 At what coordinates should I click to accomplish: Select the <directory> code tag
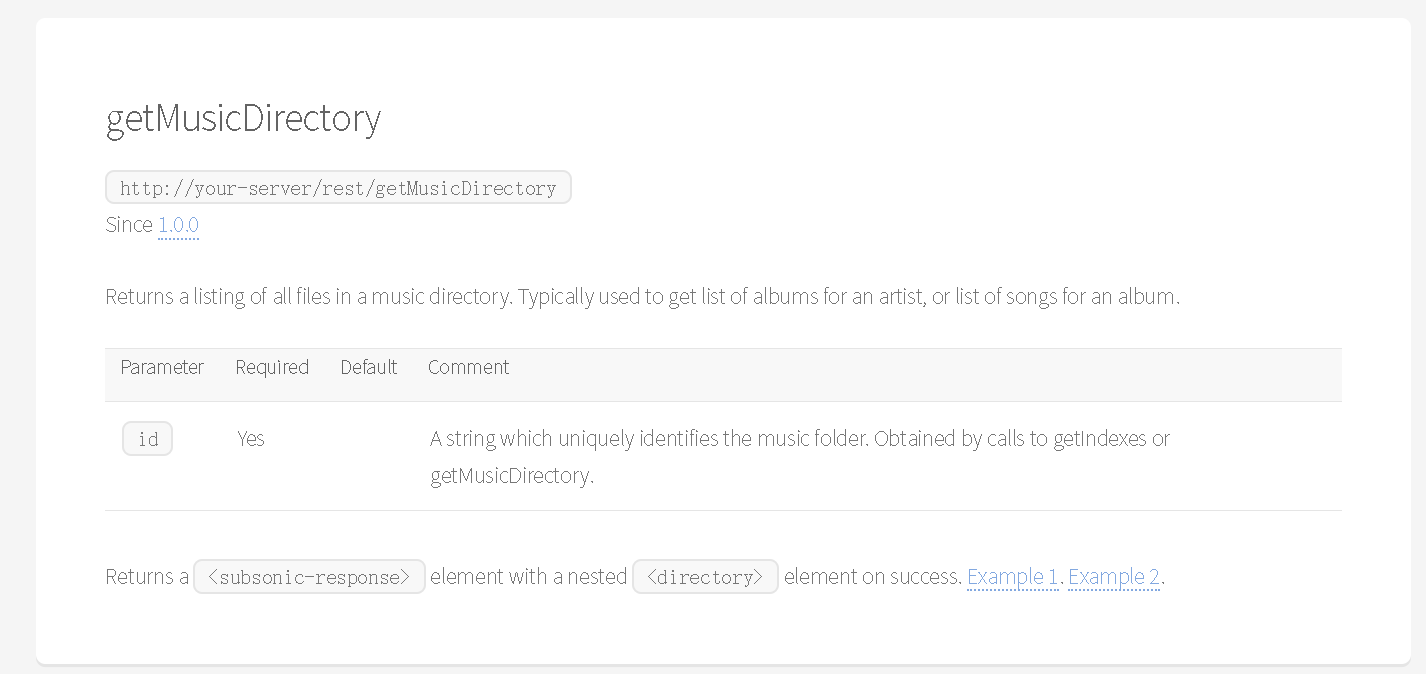tap(705, 577)
